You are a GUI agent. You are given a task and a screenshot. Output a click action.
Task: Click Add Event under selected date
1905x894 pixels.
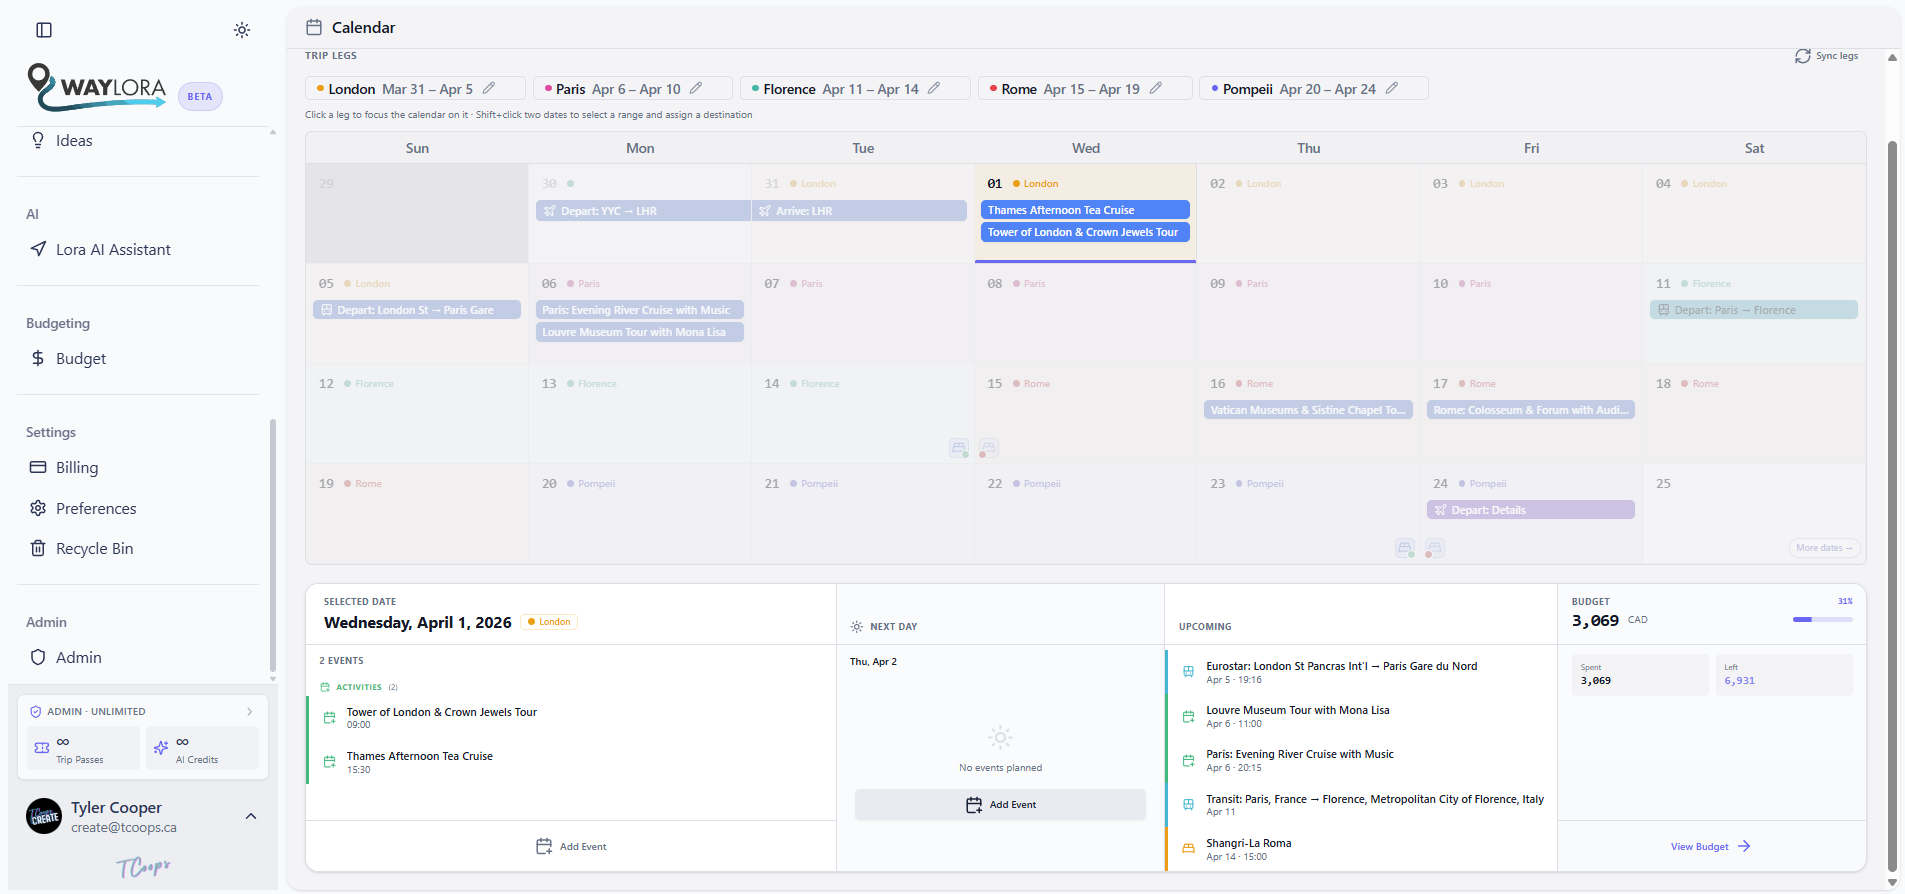click(571, 846)
